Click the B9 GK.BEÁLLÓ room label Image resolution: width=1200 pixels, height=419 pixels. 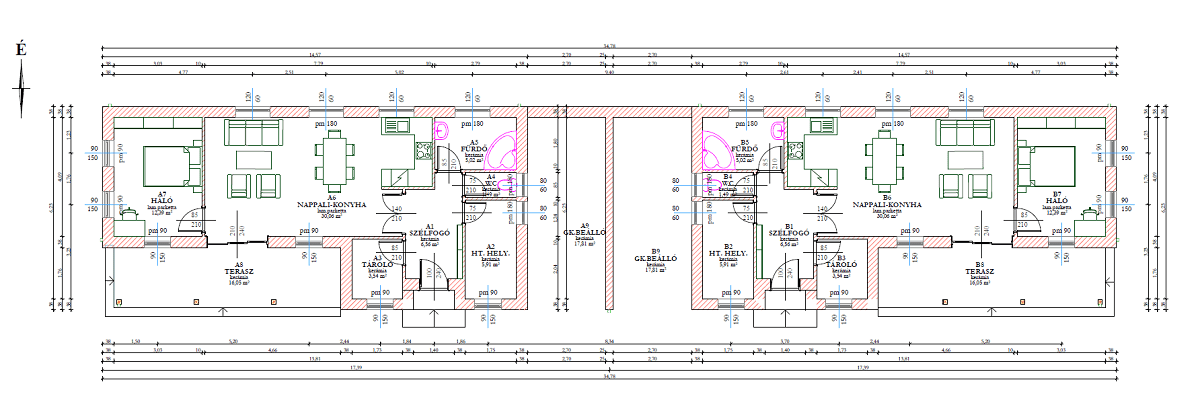[655, 258]
